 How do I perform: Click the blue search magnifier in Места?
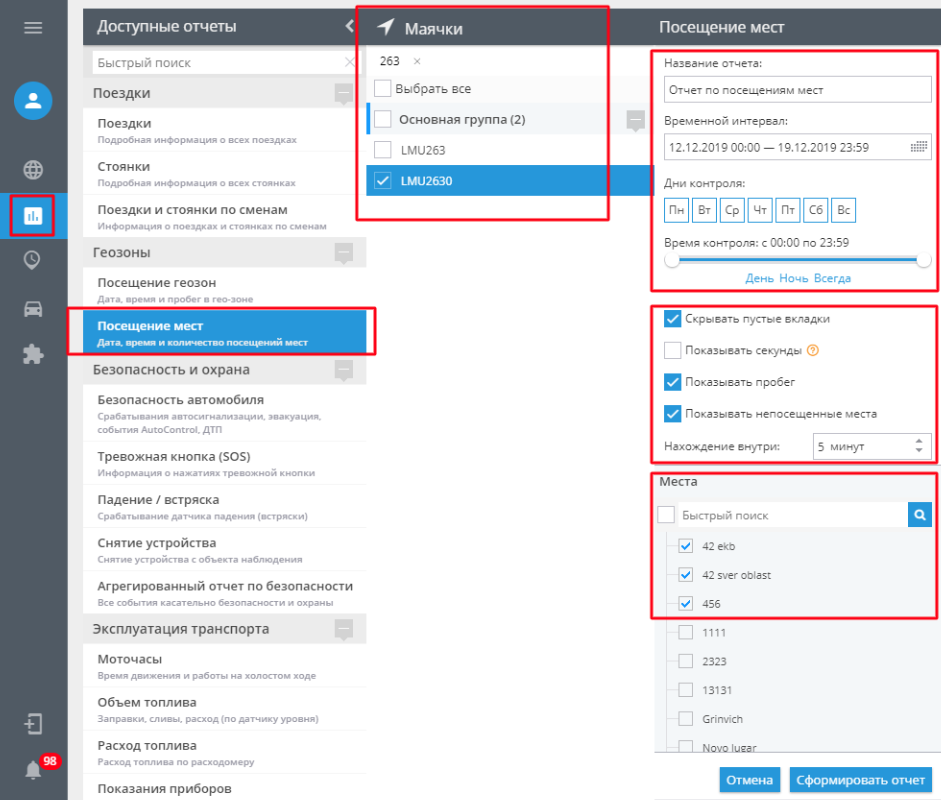[919, 514]
